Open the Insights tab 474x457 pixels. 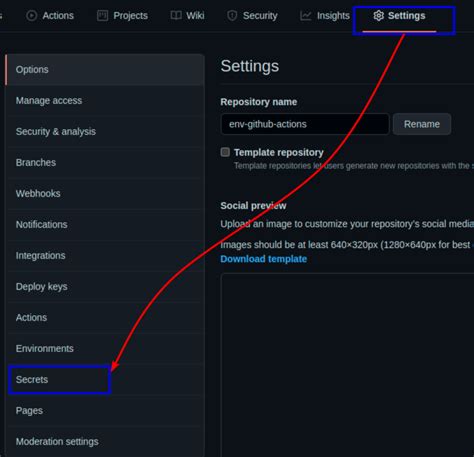(x=325, y=16)
